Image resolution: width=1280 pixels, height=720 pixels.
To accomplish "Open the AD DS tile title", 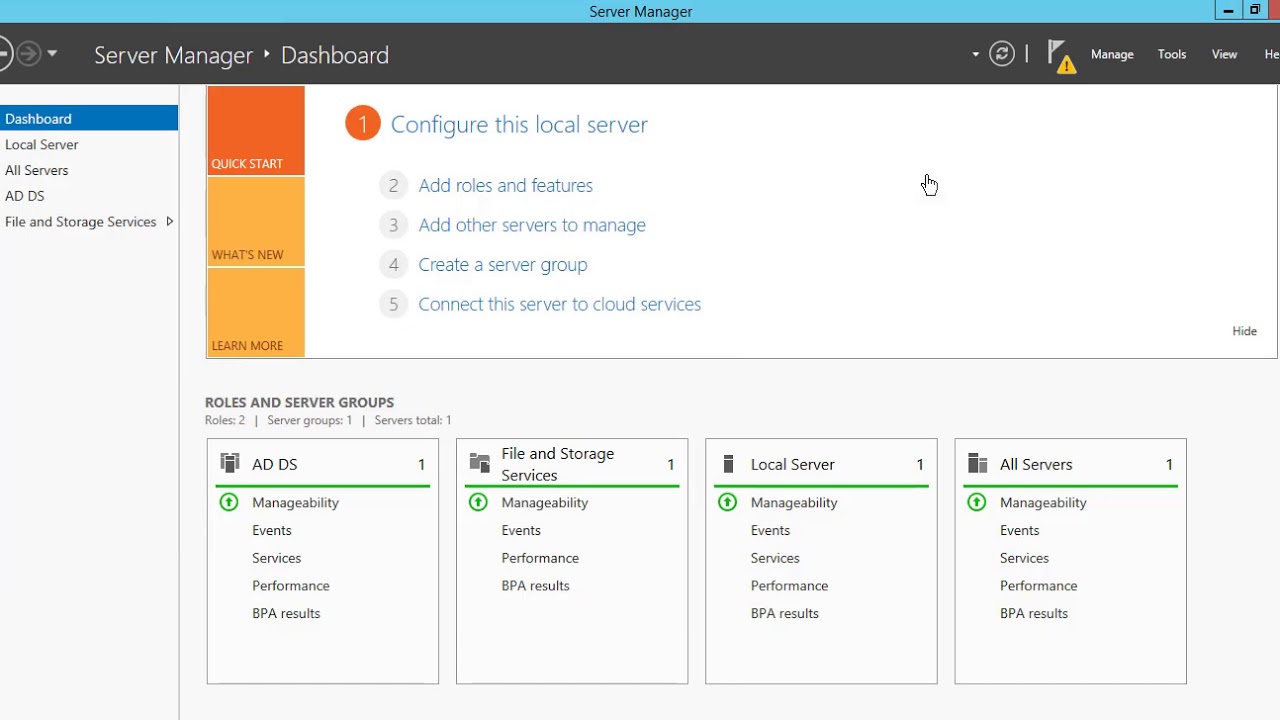I will click(x=275, y=464).
